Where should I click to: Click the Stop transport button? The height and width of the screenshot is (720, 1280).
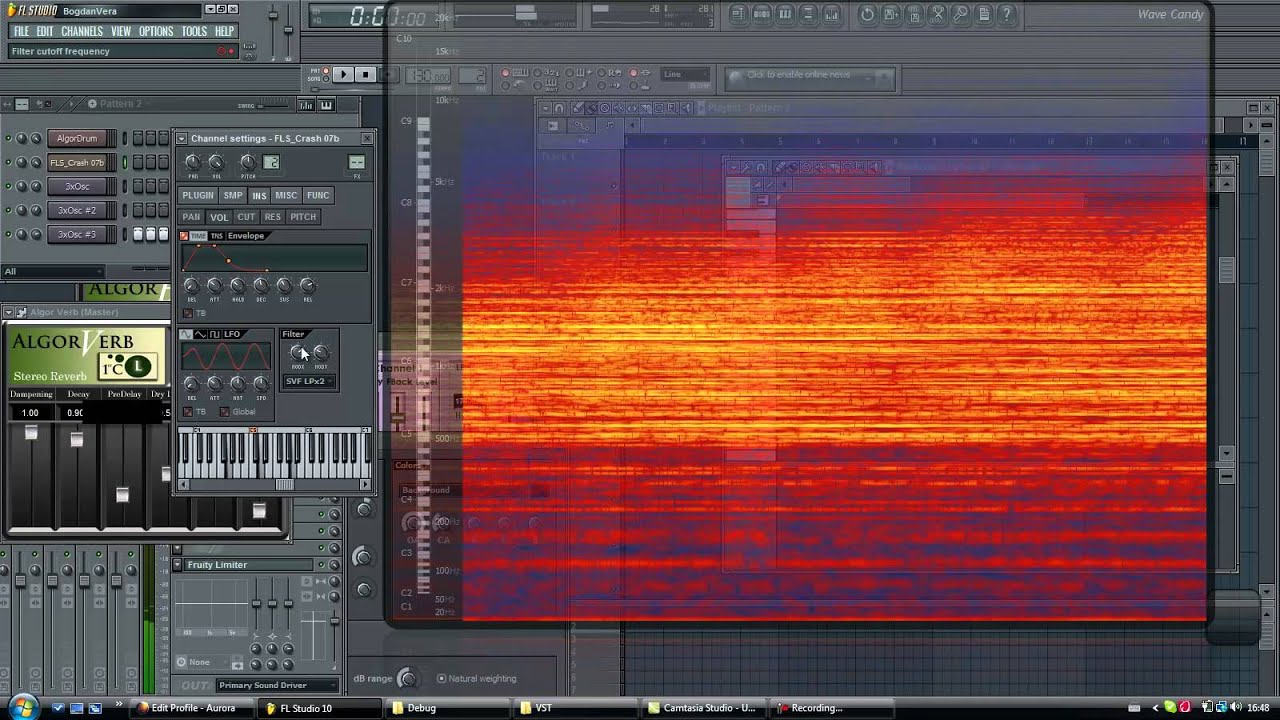coord(365,75)
